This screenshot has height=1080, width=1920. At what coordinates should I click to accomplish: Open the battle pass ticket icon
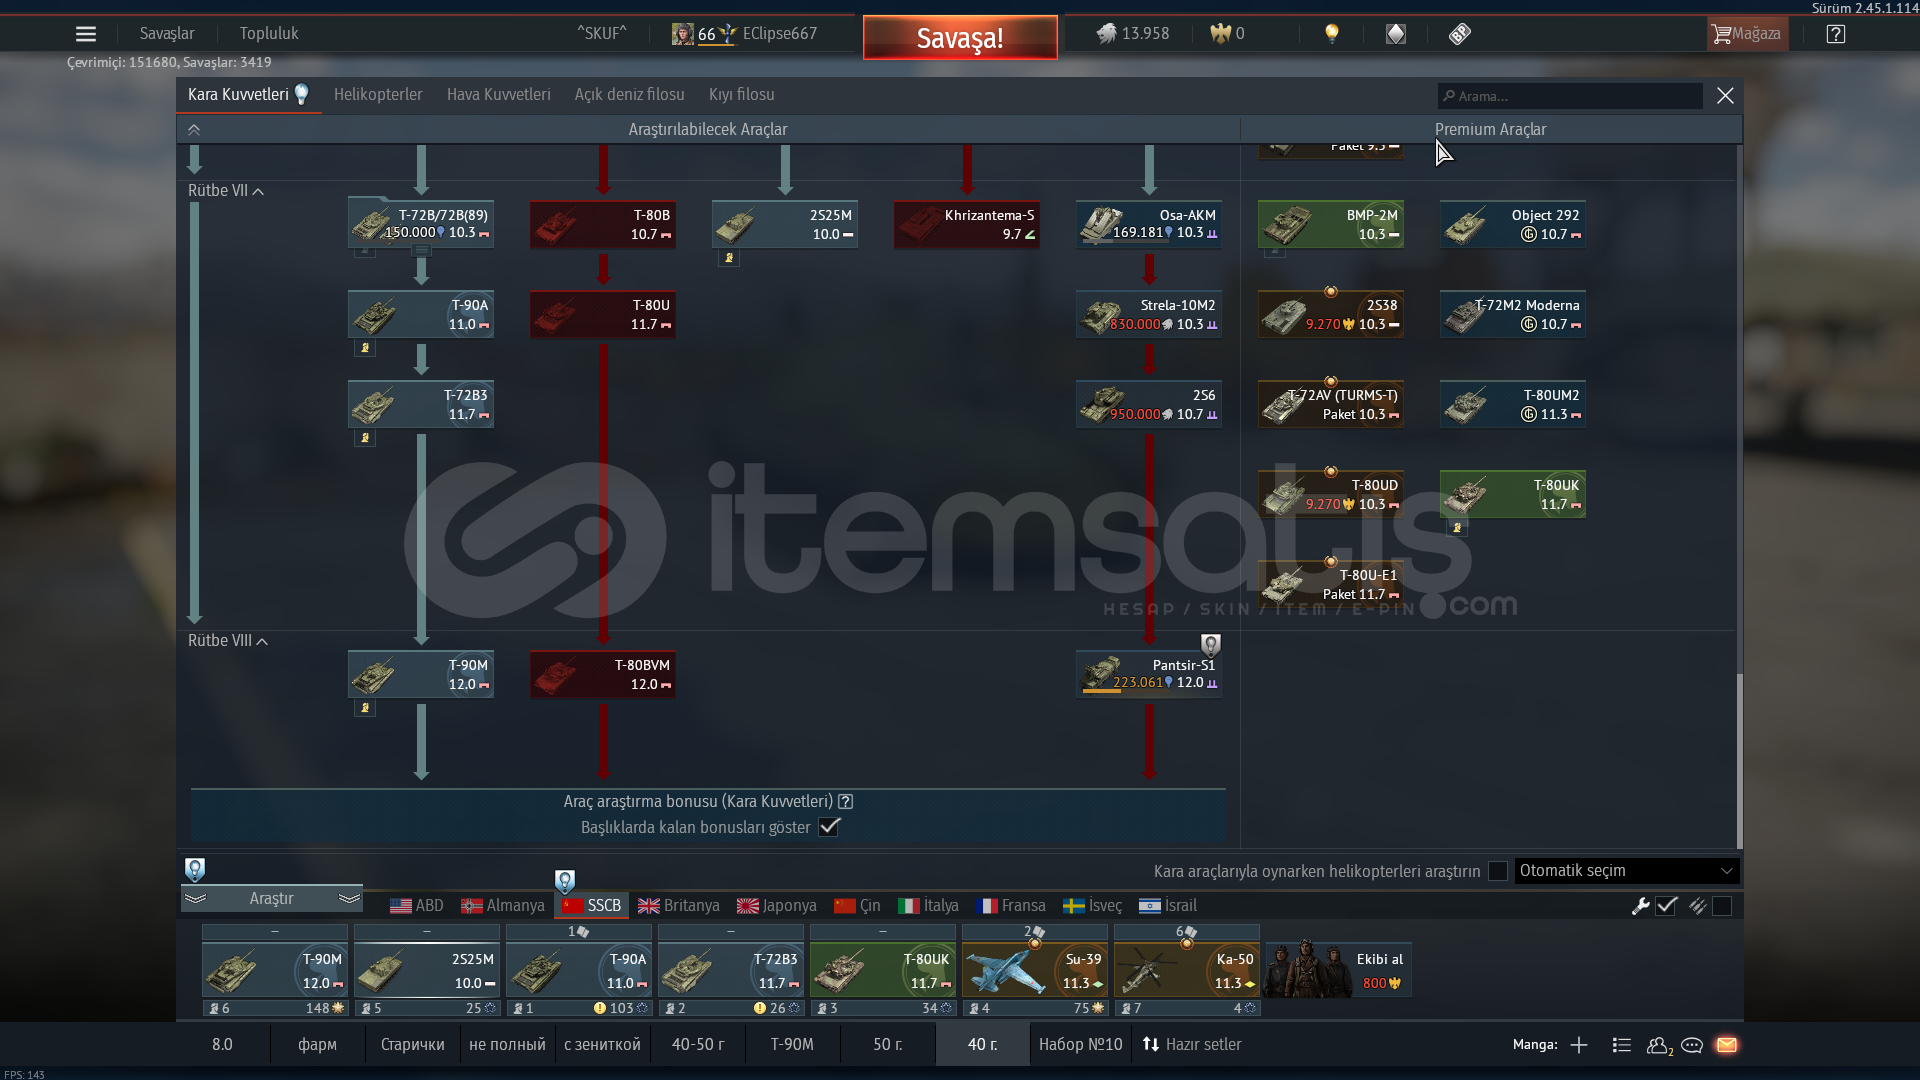[1459, 34]
